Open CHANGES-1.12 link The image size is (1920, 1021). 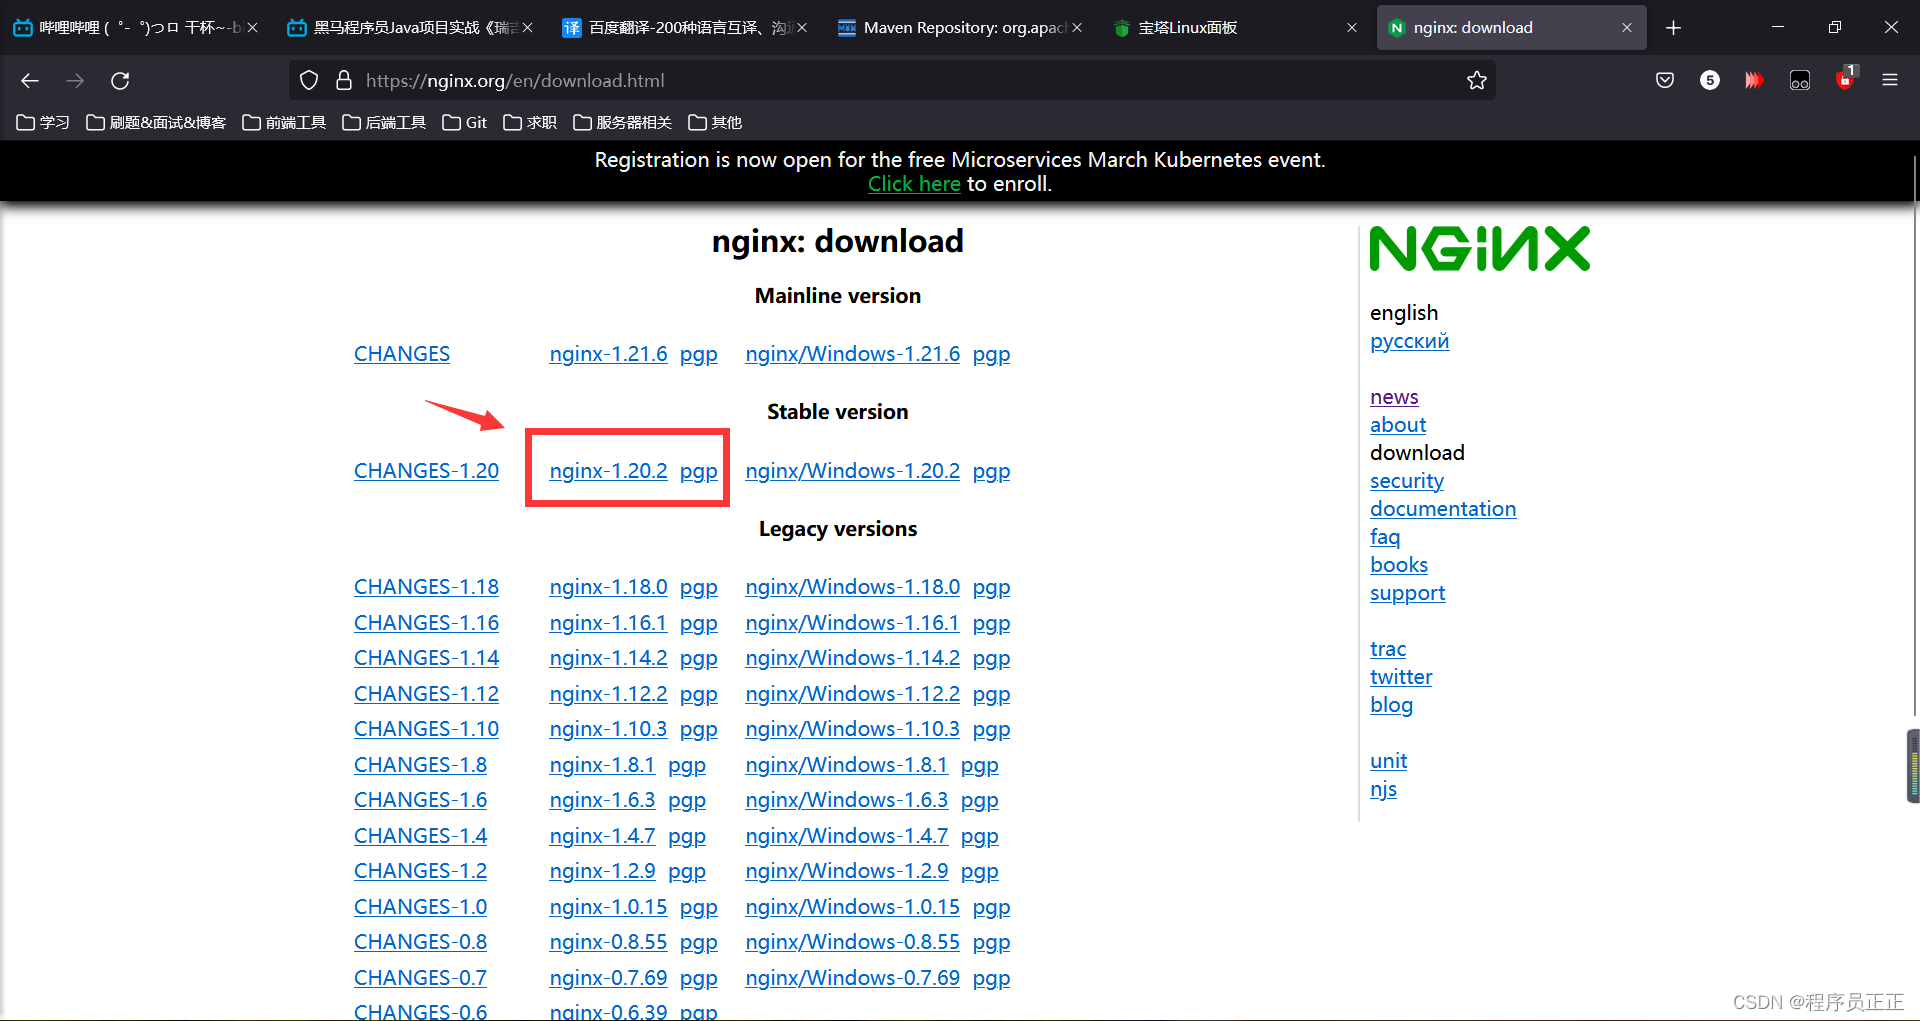[x=426, y=694]
